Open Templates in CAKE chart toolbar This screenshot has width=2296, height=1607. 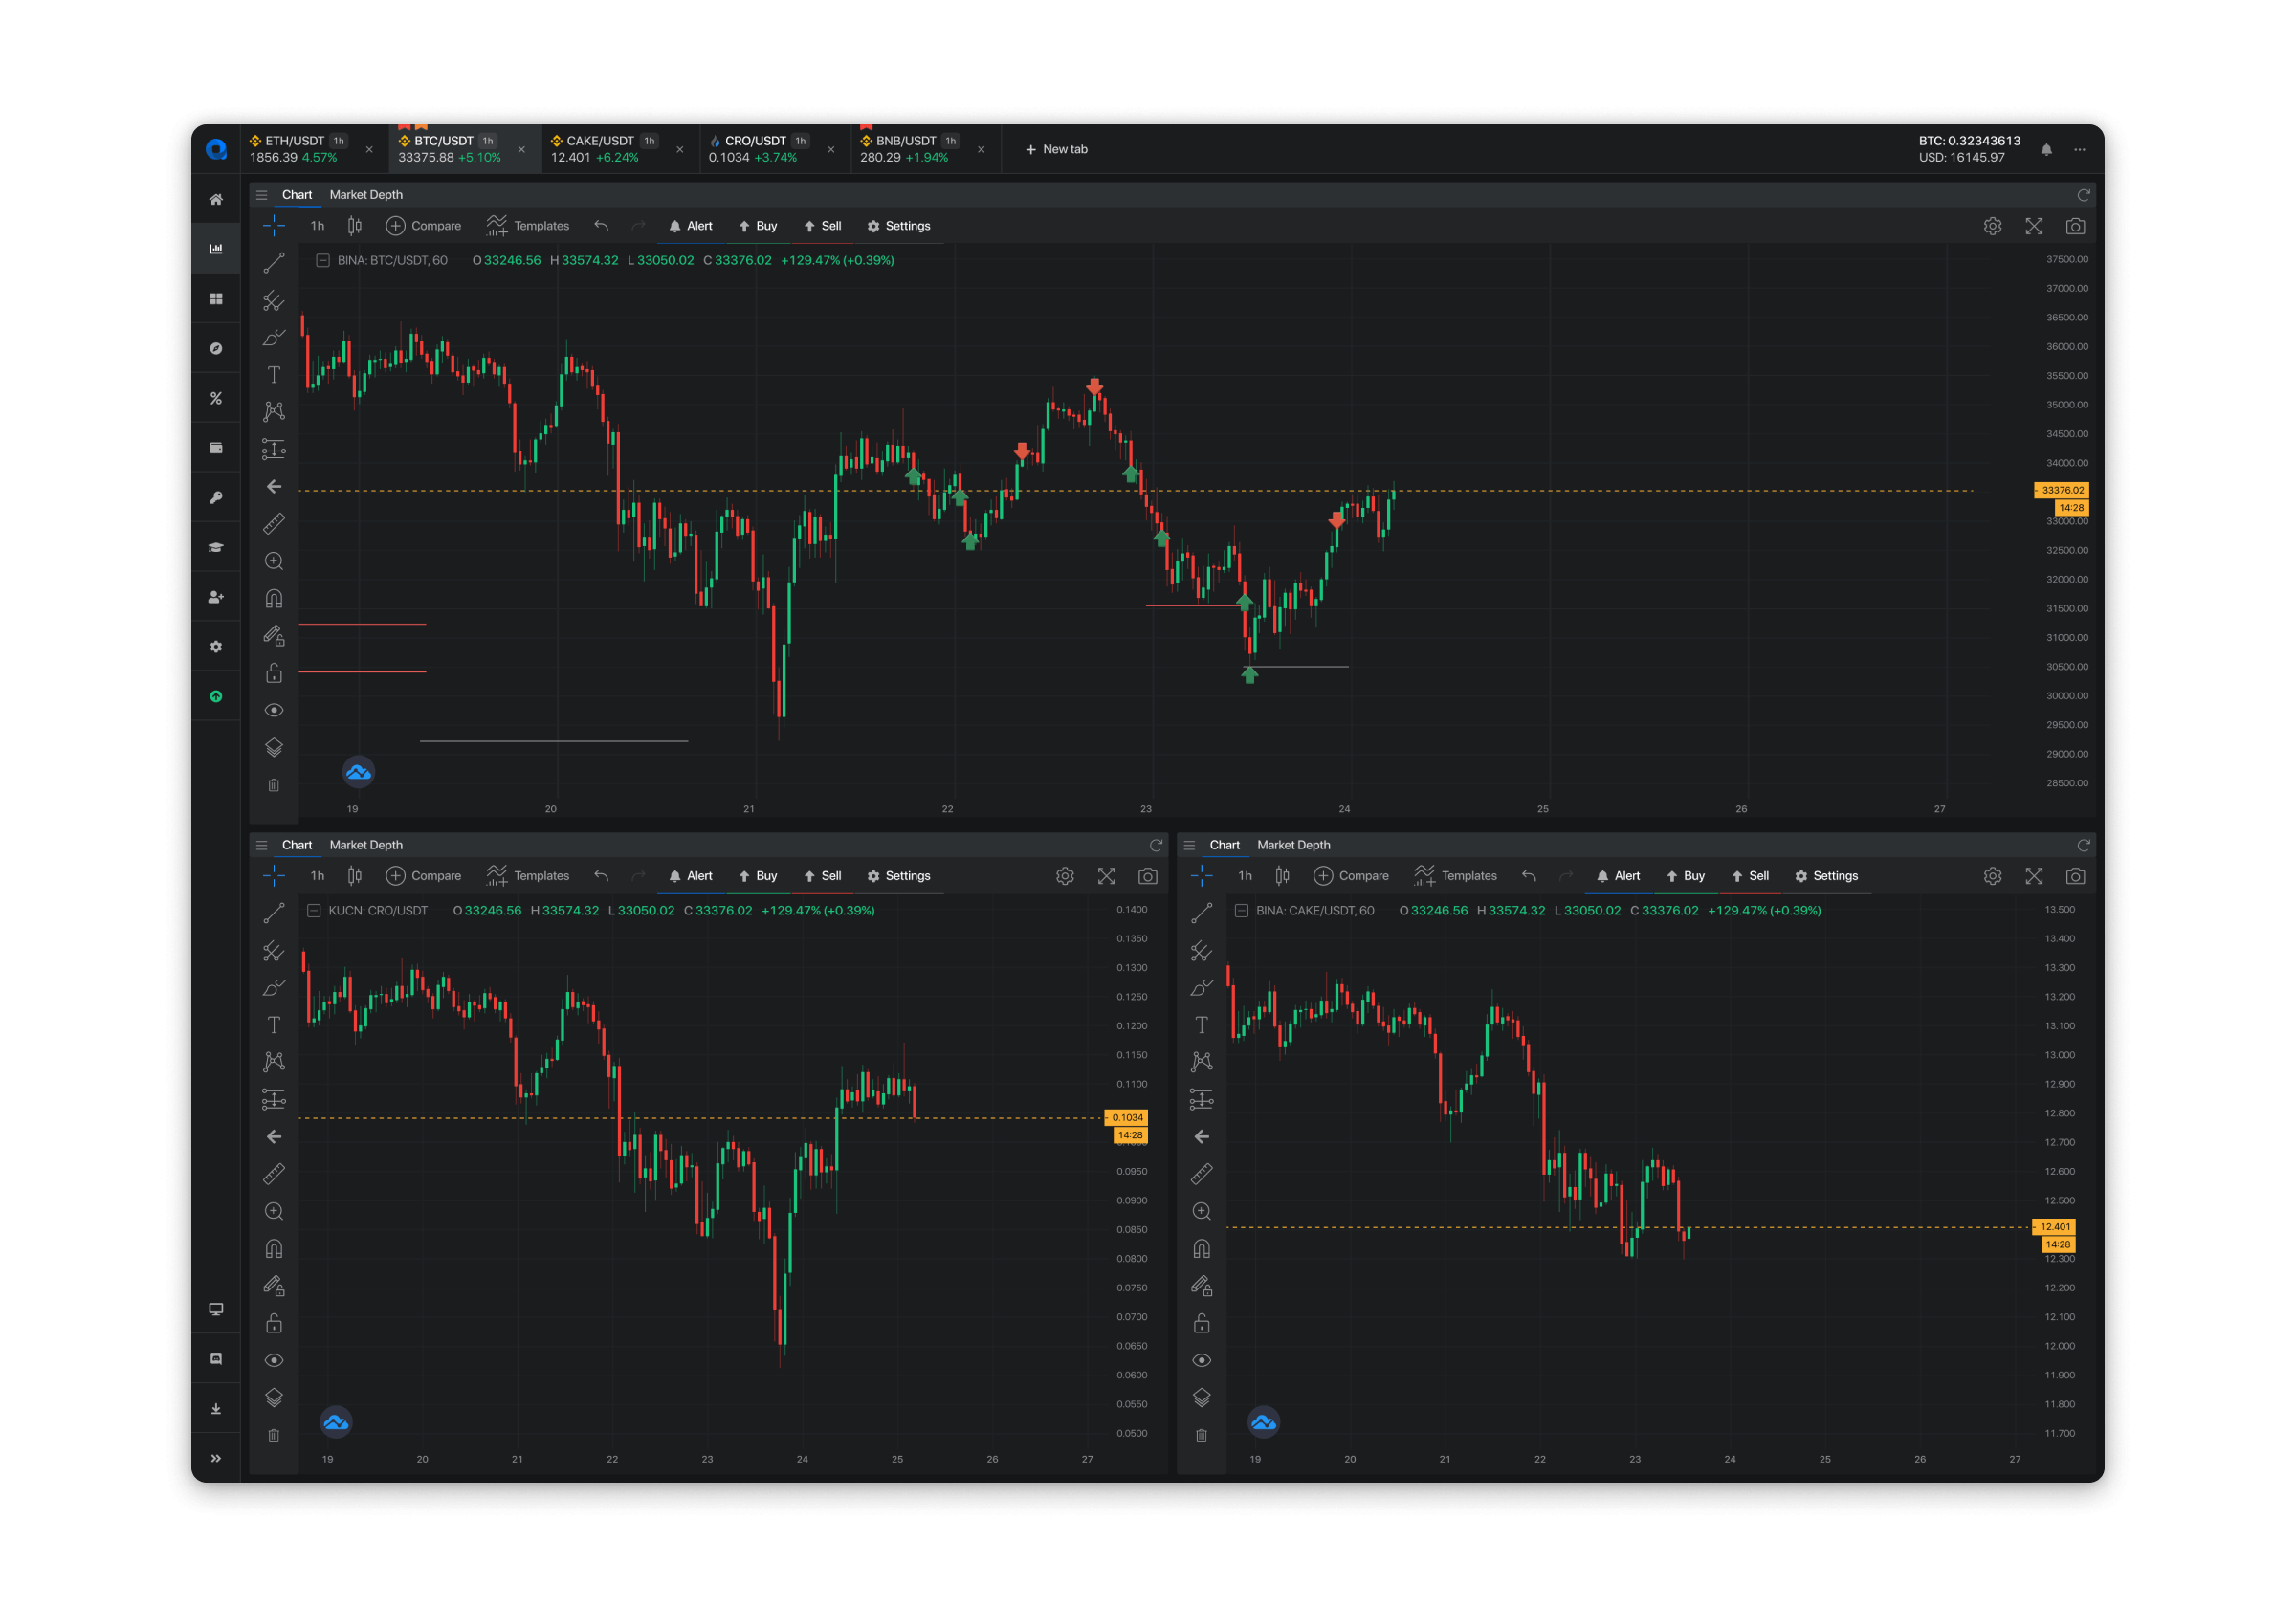(1456, 877)
